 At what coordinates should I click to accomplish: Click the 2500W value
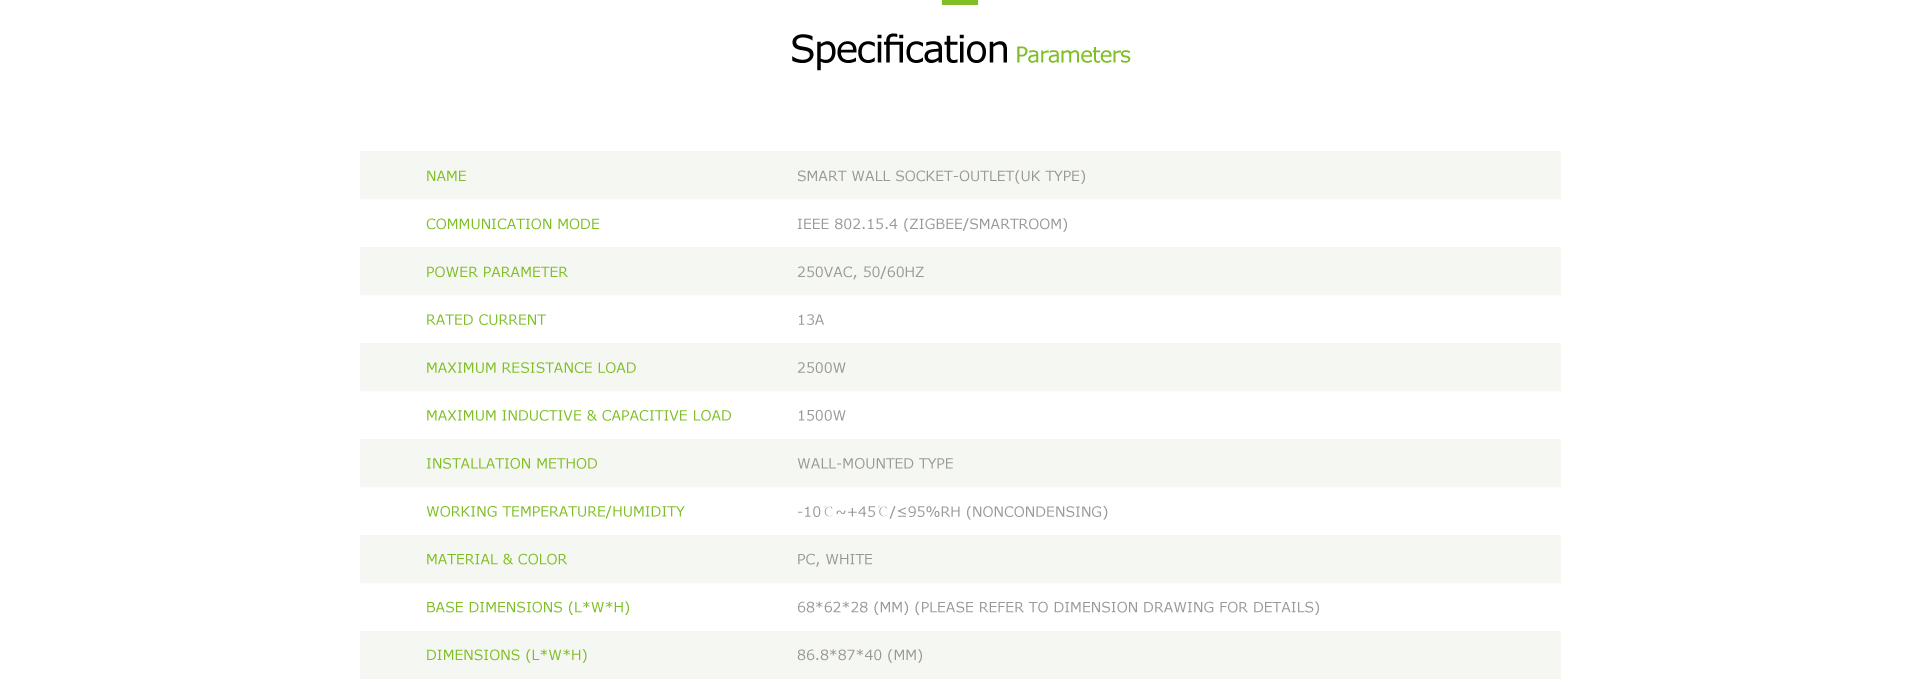(821, 368)
